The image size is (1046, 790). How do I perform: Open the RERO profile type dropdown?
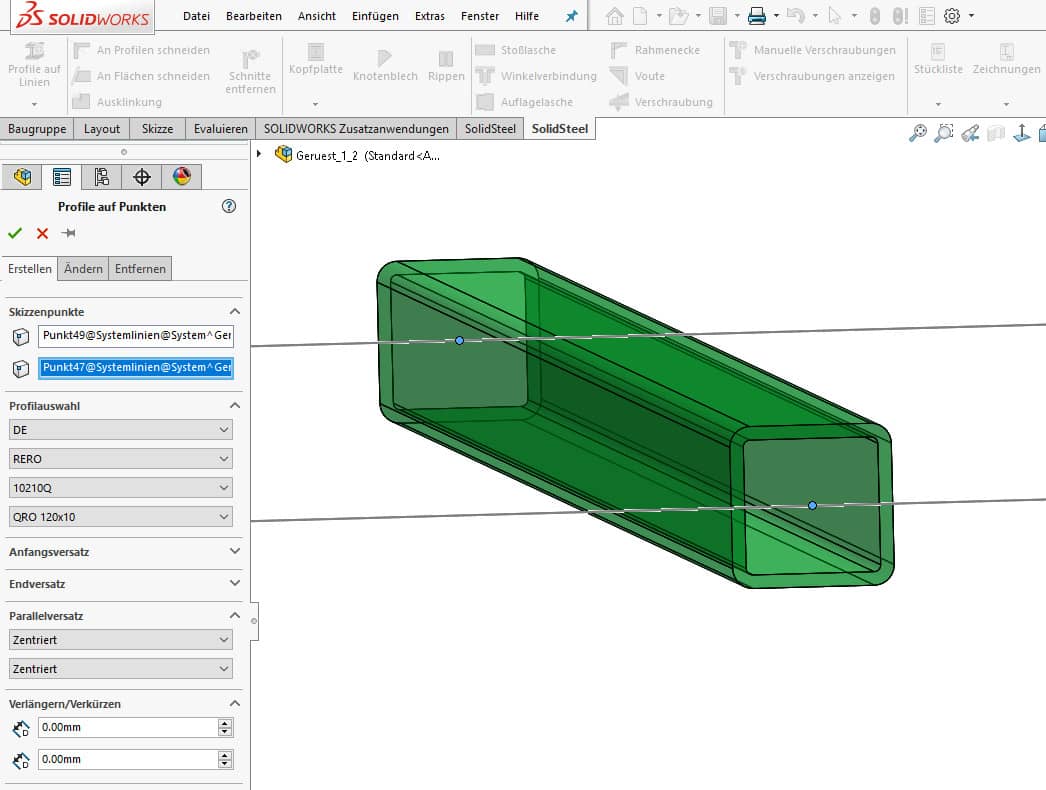(120, 459)
